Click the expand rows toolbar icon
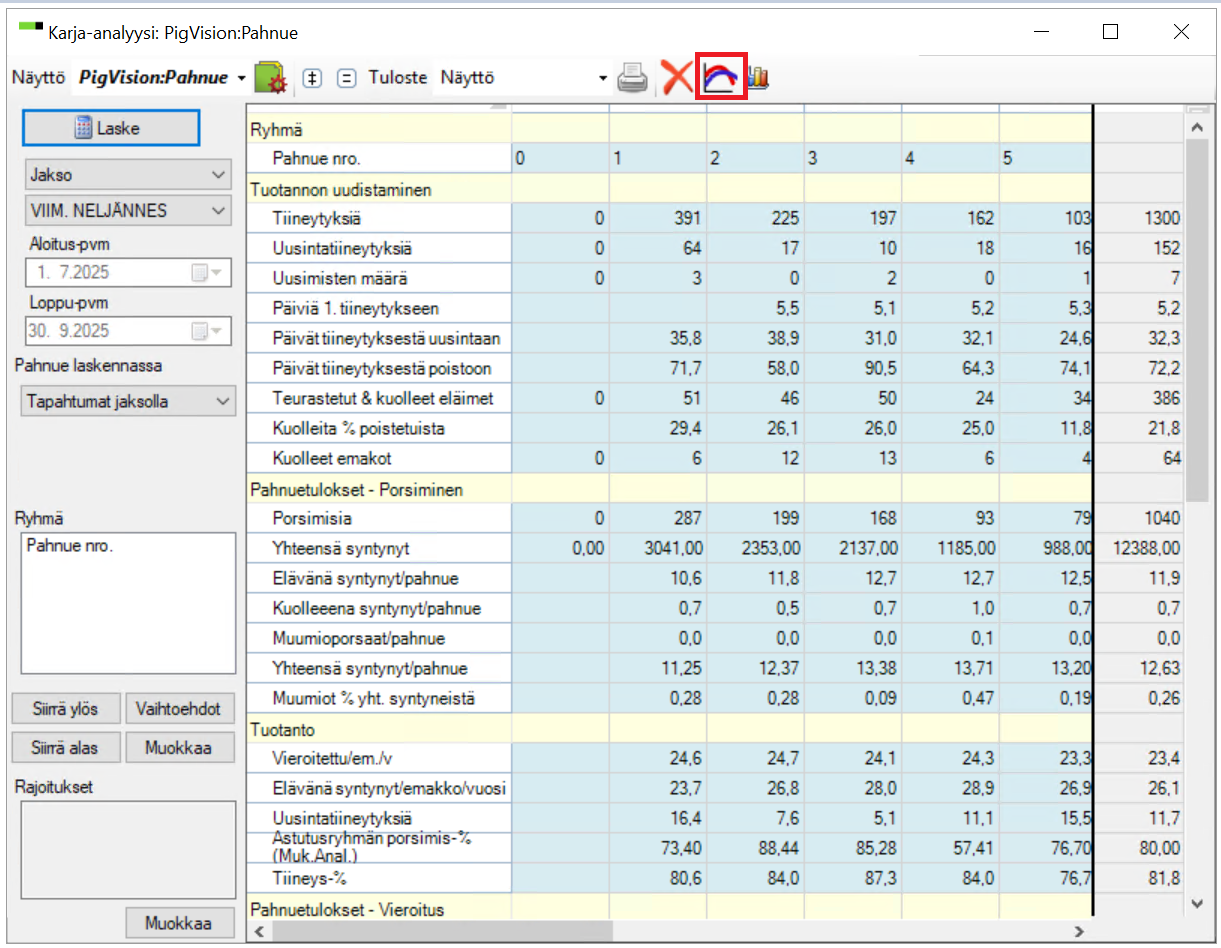 (312, 78)
